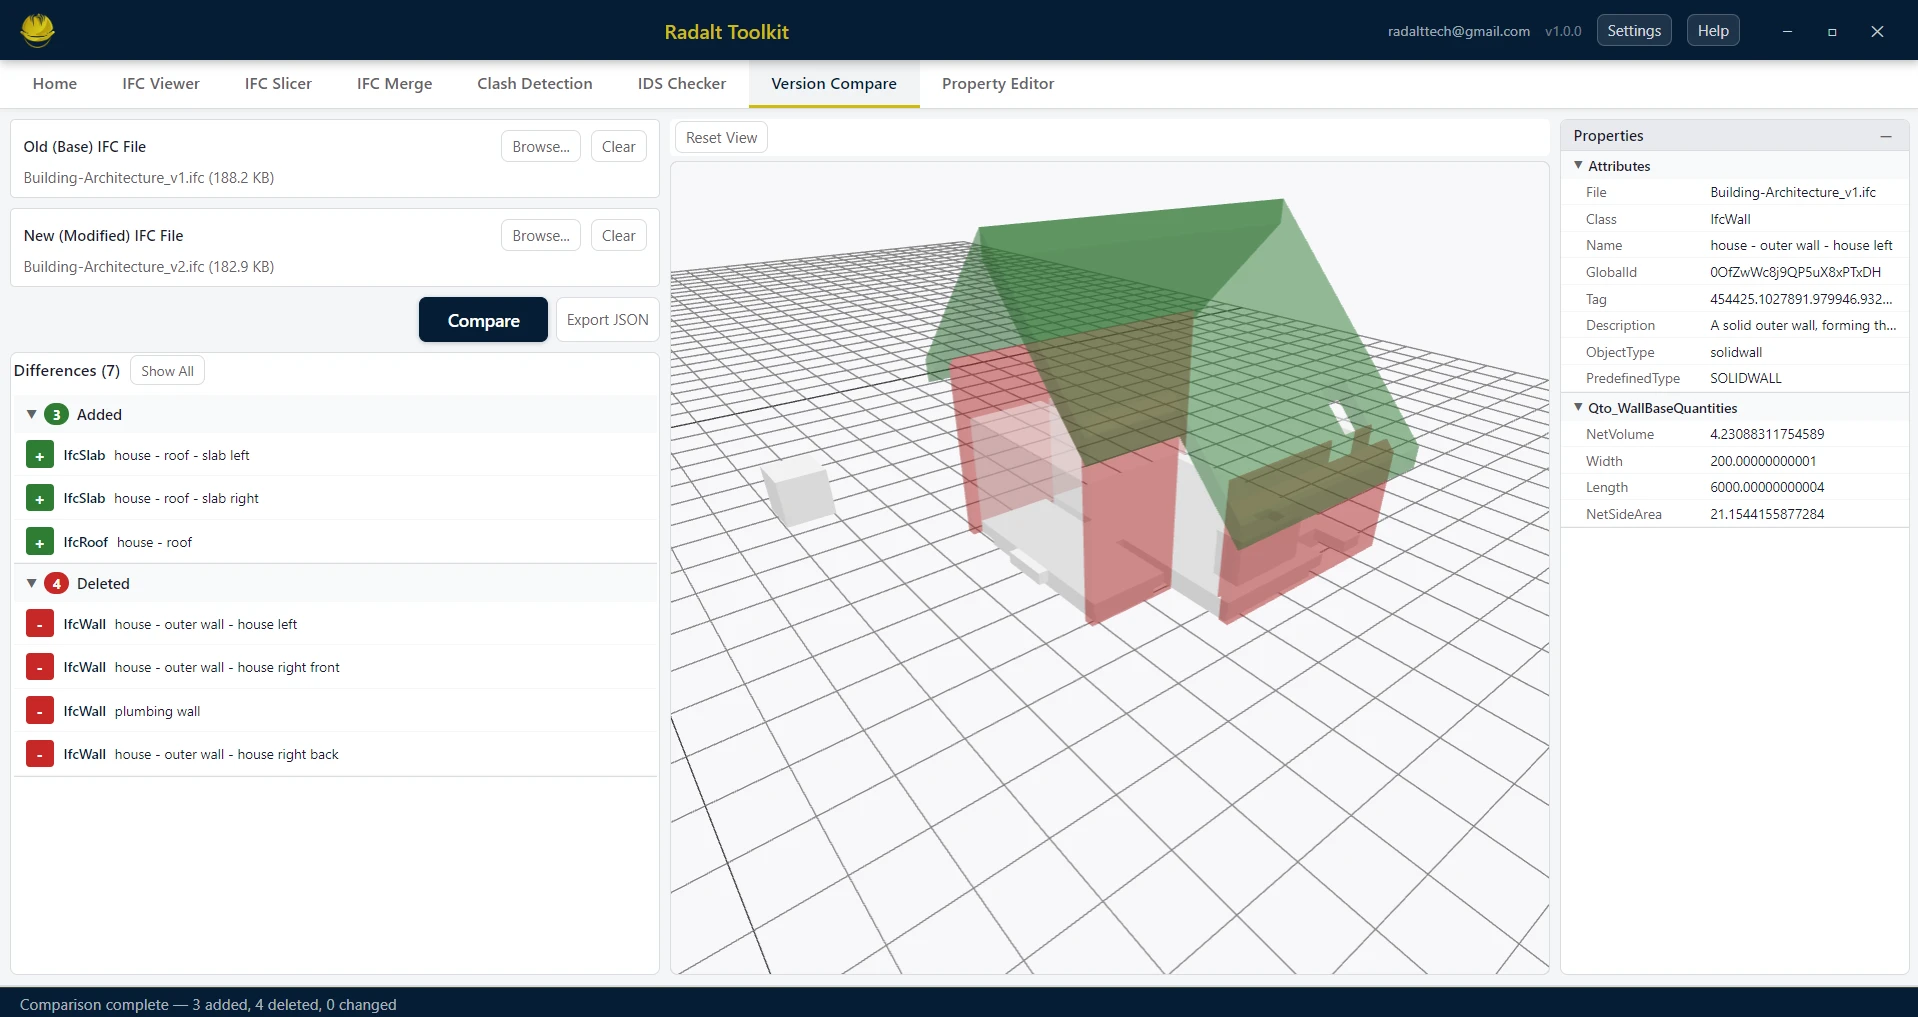Screen dimensions: 1918x1017
Task: Click the minus icon for outer wall - house left
Action: pos(39,623)
